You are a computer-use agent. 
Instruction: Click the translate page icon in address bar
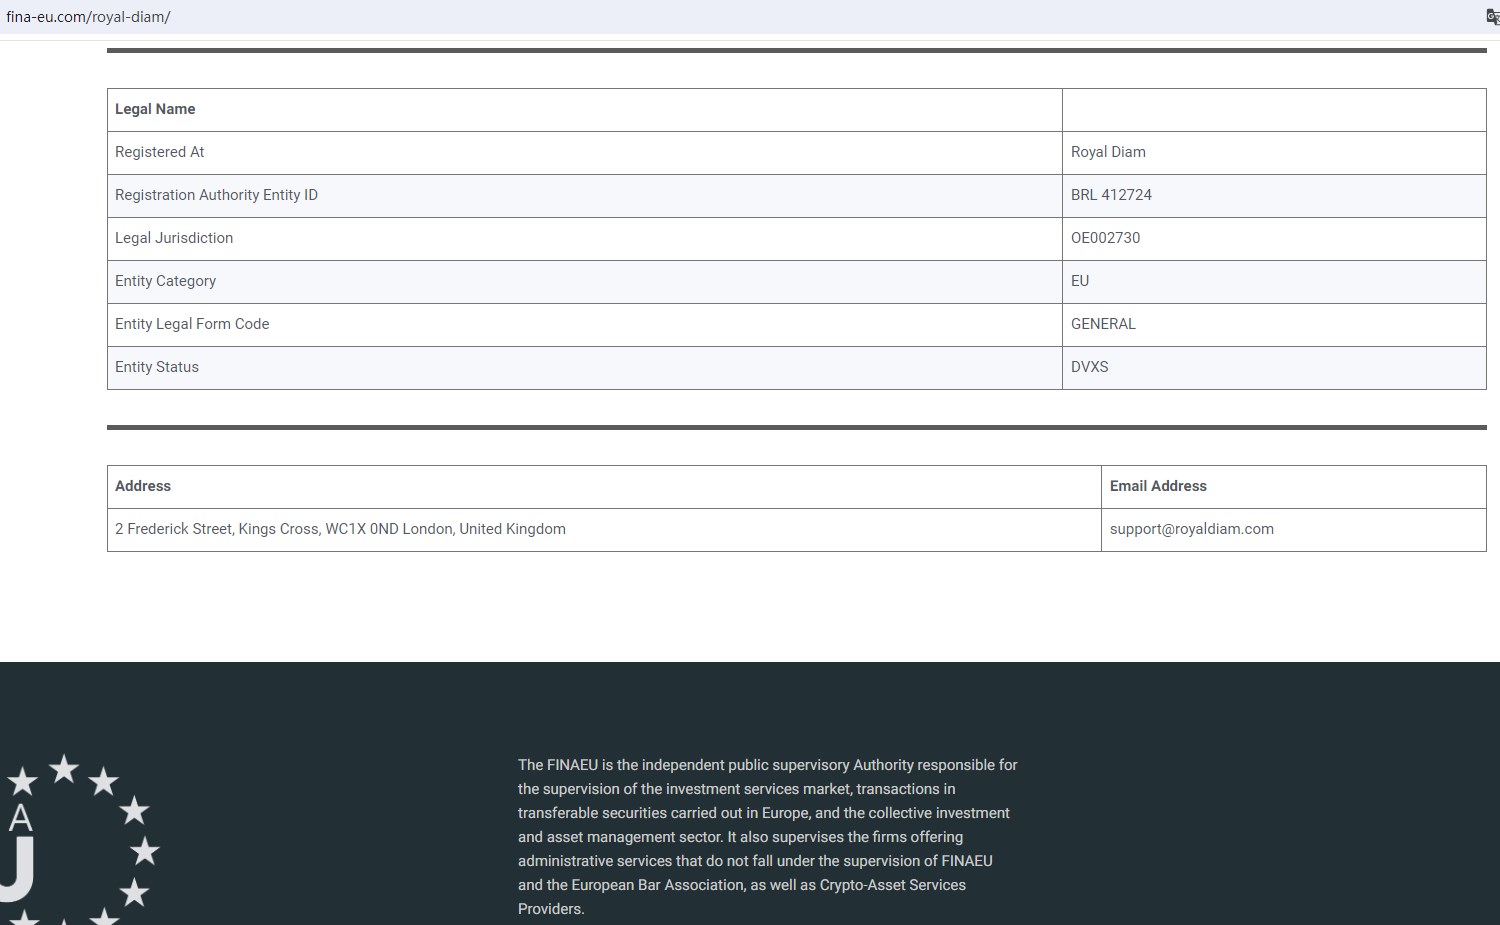click(x=1492, y=17)
